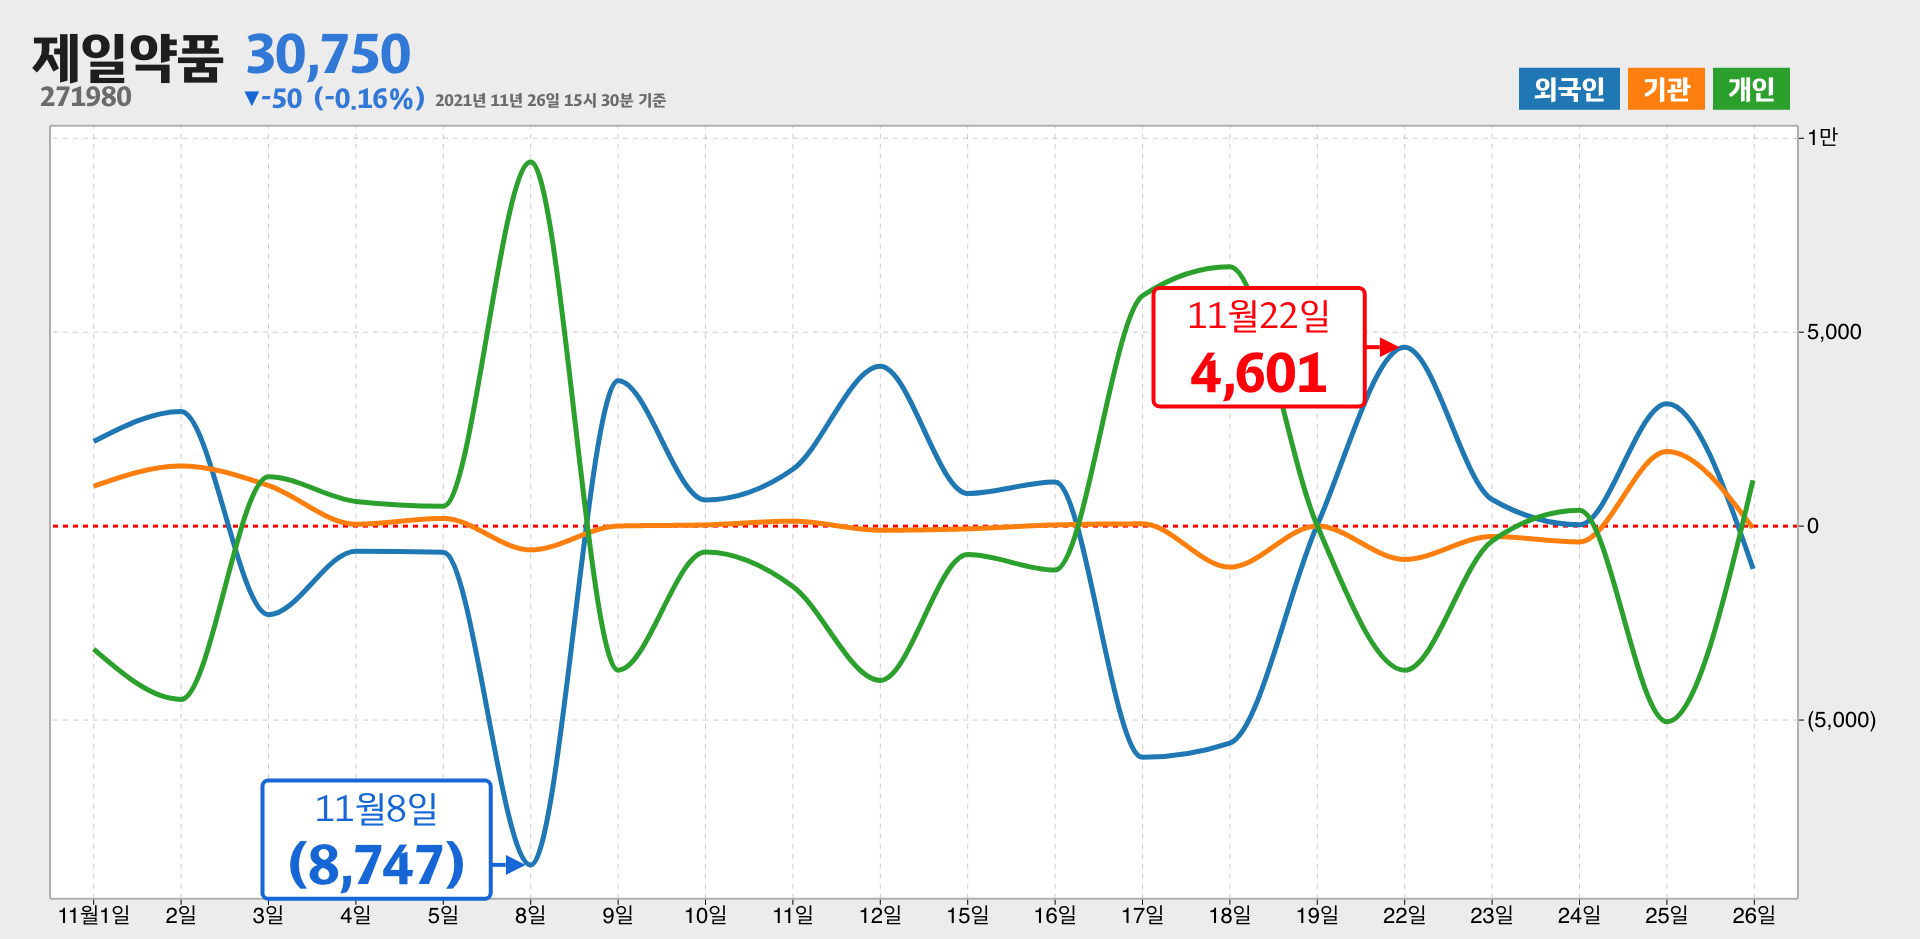Viewport: 1920px width, 939px height.
Task: Click the x-axis label 4일
Action: tap(355, 915)
